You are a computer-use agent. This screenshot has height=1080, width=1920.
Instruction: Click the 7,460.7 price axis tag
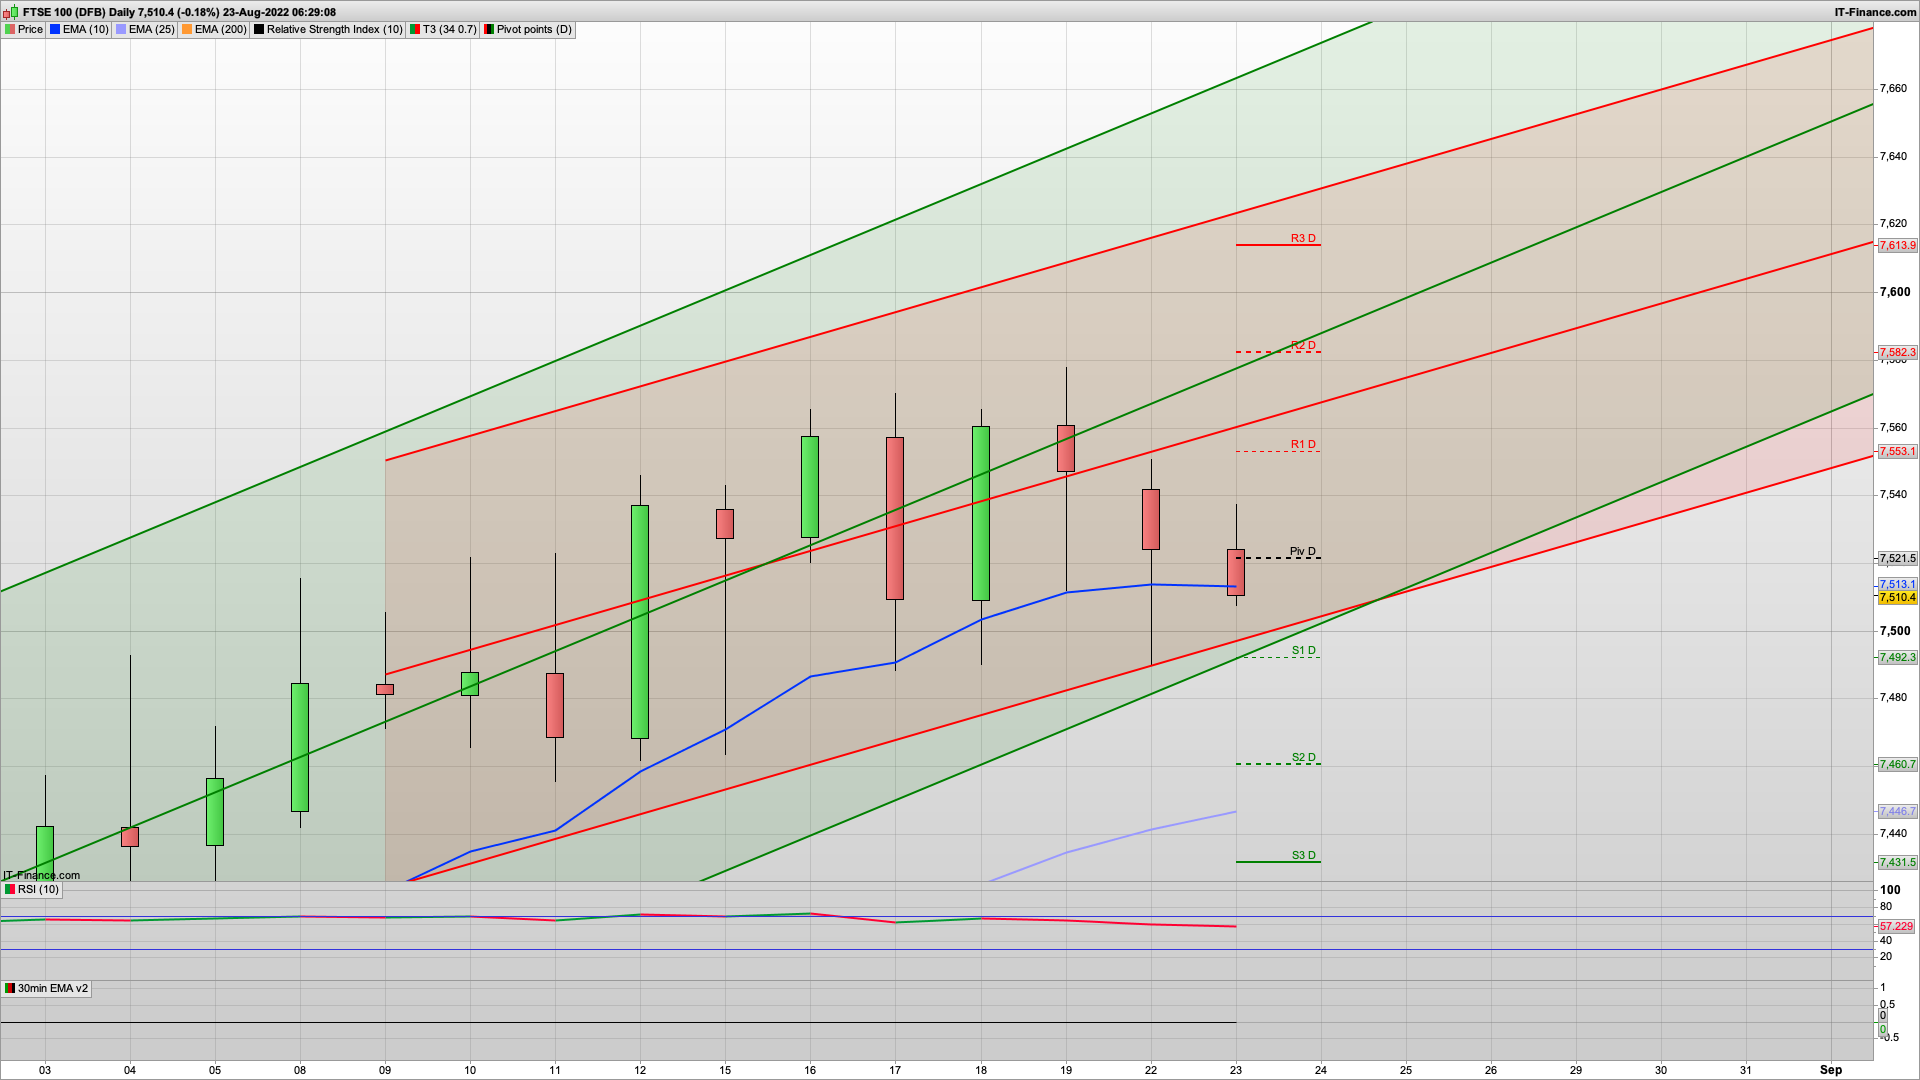(1897, 764)
